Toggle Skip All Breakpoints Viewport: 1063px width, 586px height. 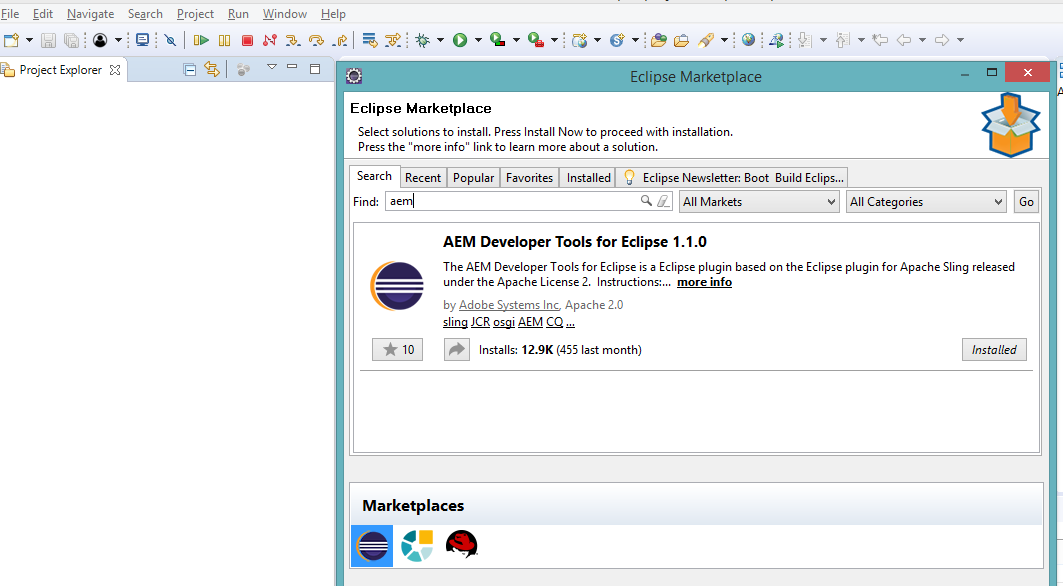(x=170, y=39)
